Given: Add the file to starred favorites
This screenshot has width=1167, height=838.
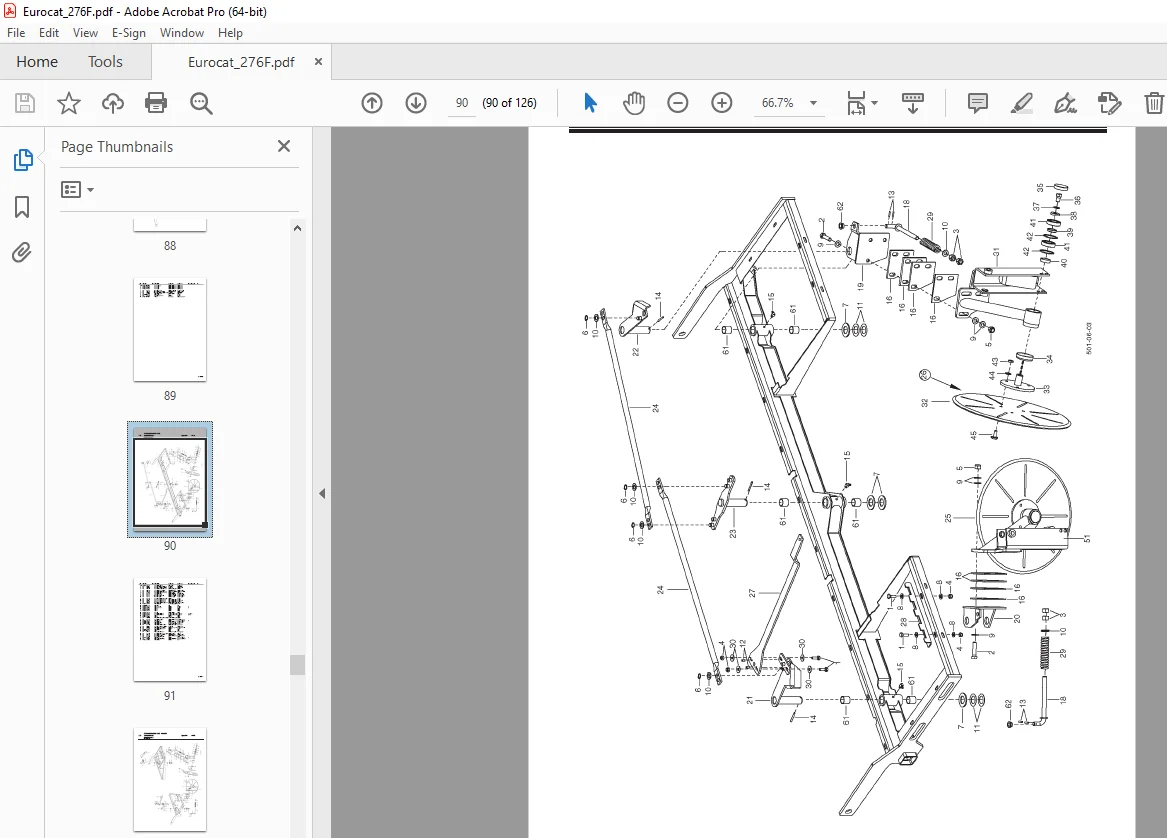Looking at the screenshot, I should [x=68, y=103].
